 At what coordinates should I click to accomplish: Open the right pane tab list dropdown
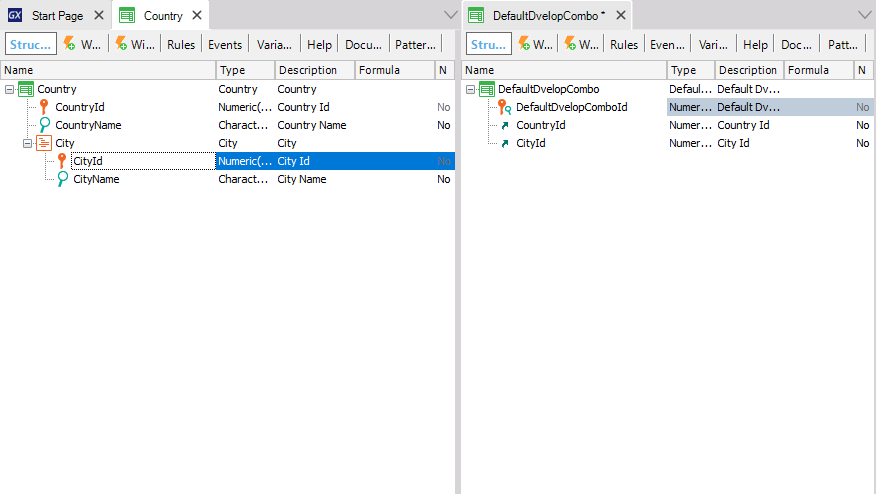click(x=864, y=15)
